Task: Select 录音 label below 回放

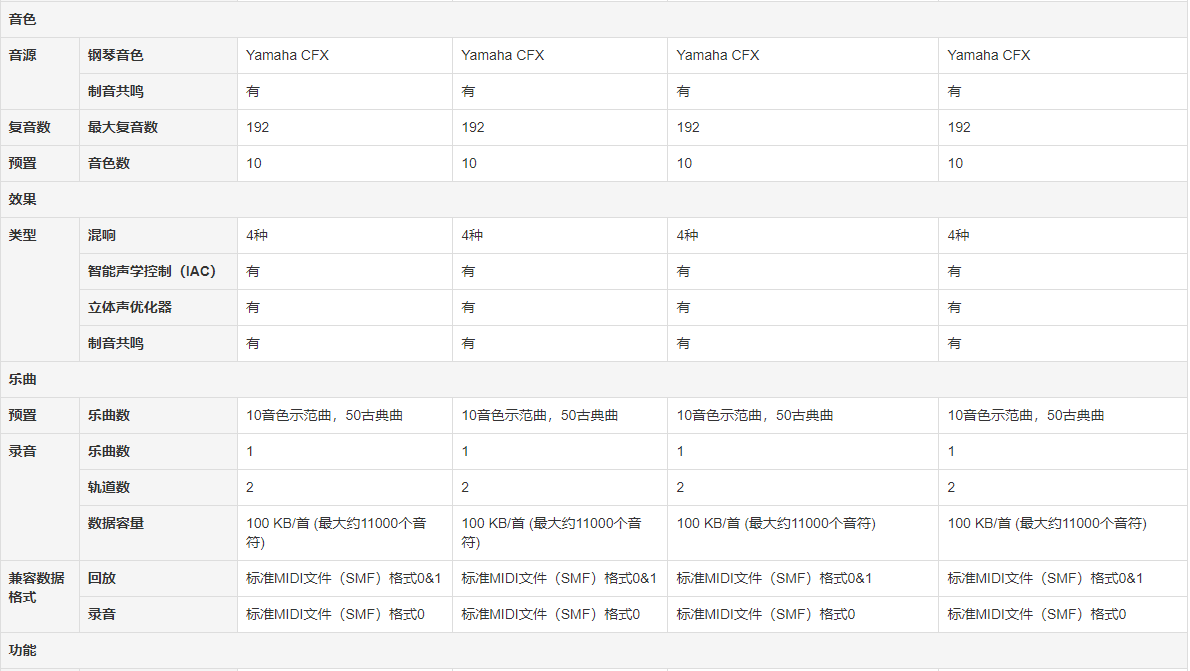Action: point(102,614)
